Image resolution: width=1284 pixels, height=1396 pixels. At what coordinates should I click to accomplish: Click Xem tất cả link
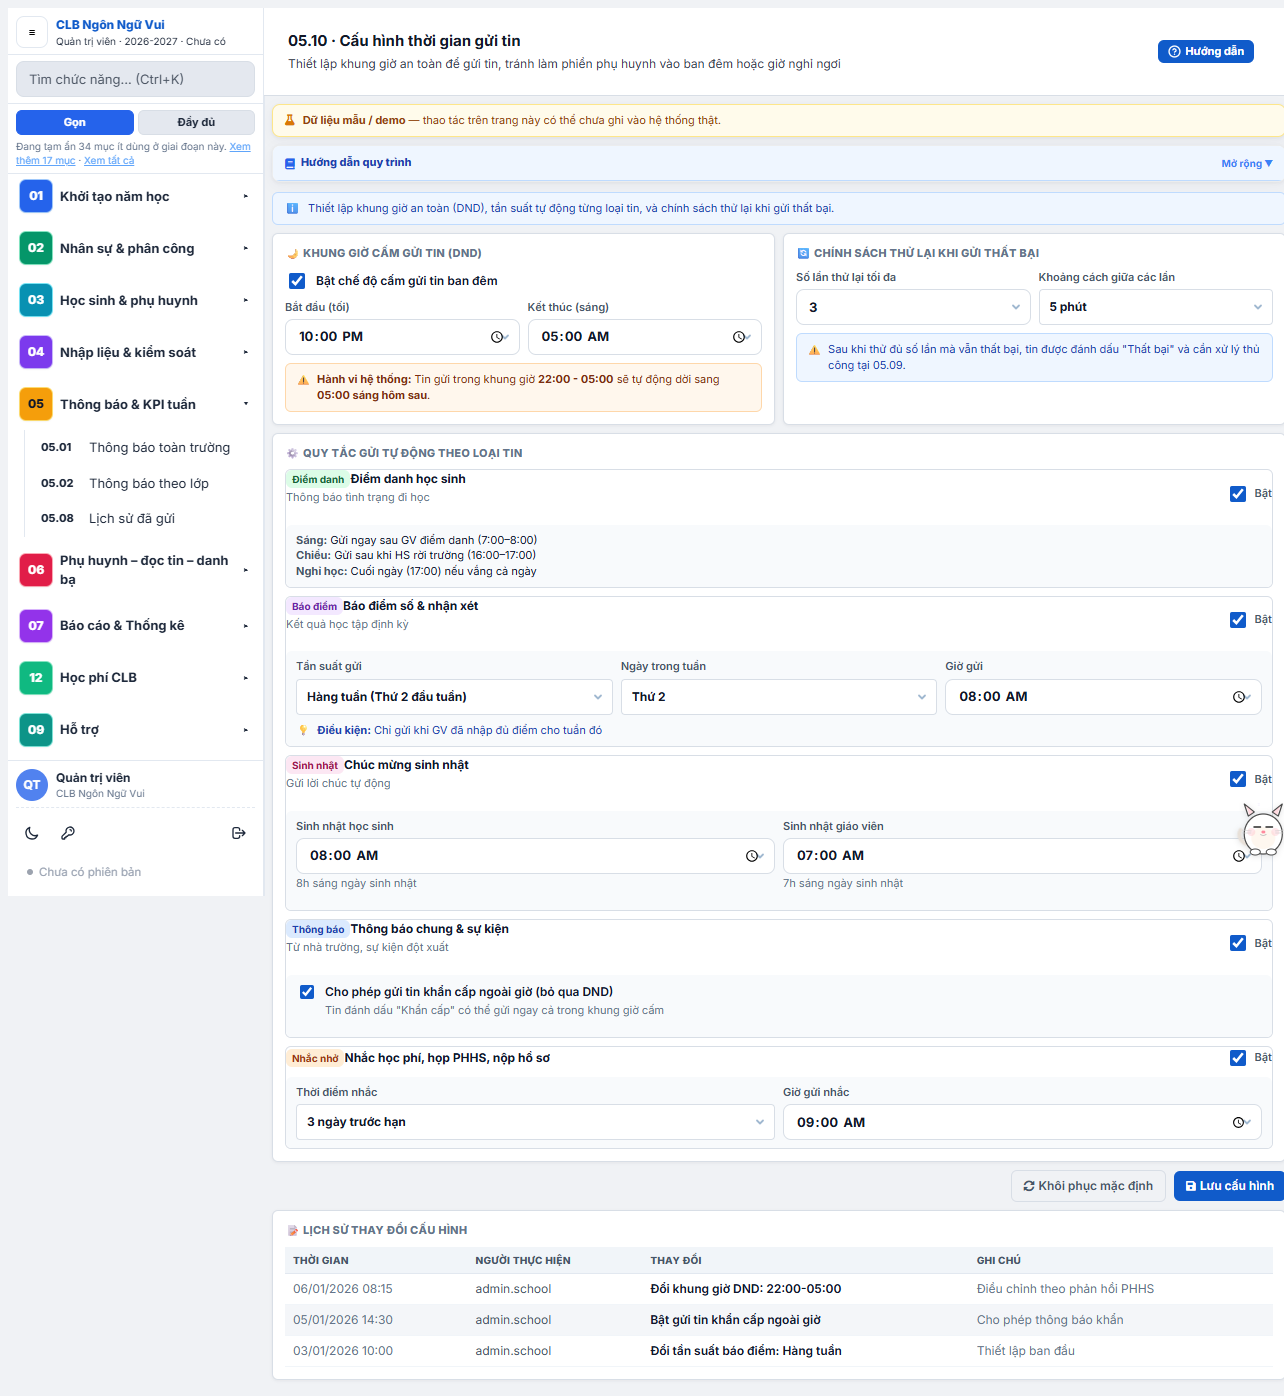[x=109, y=161]
